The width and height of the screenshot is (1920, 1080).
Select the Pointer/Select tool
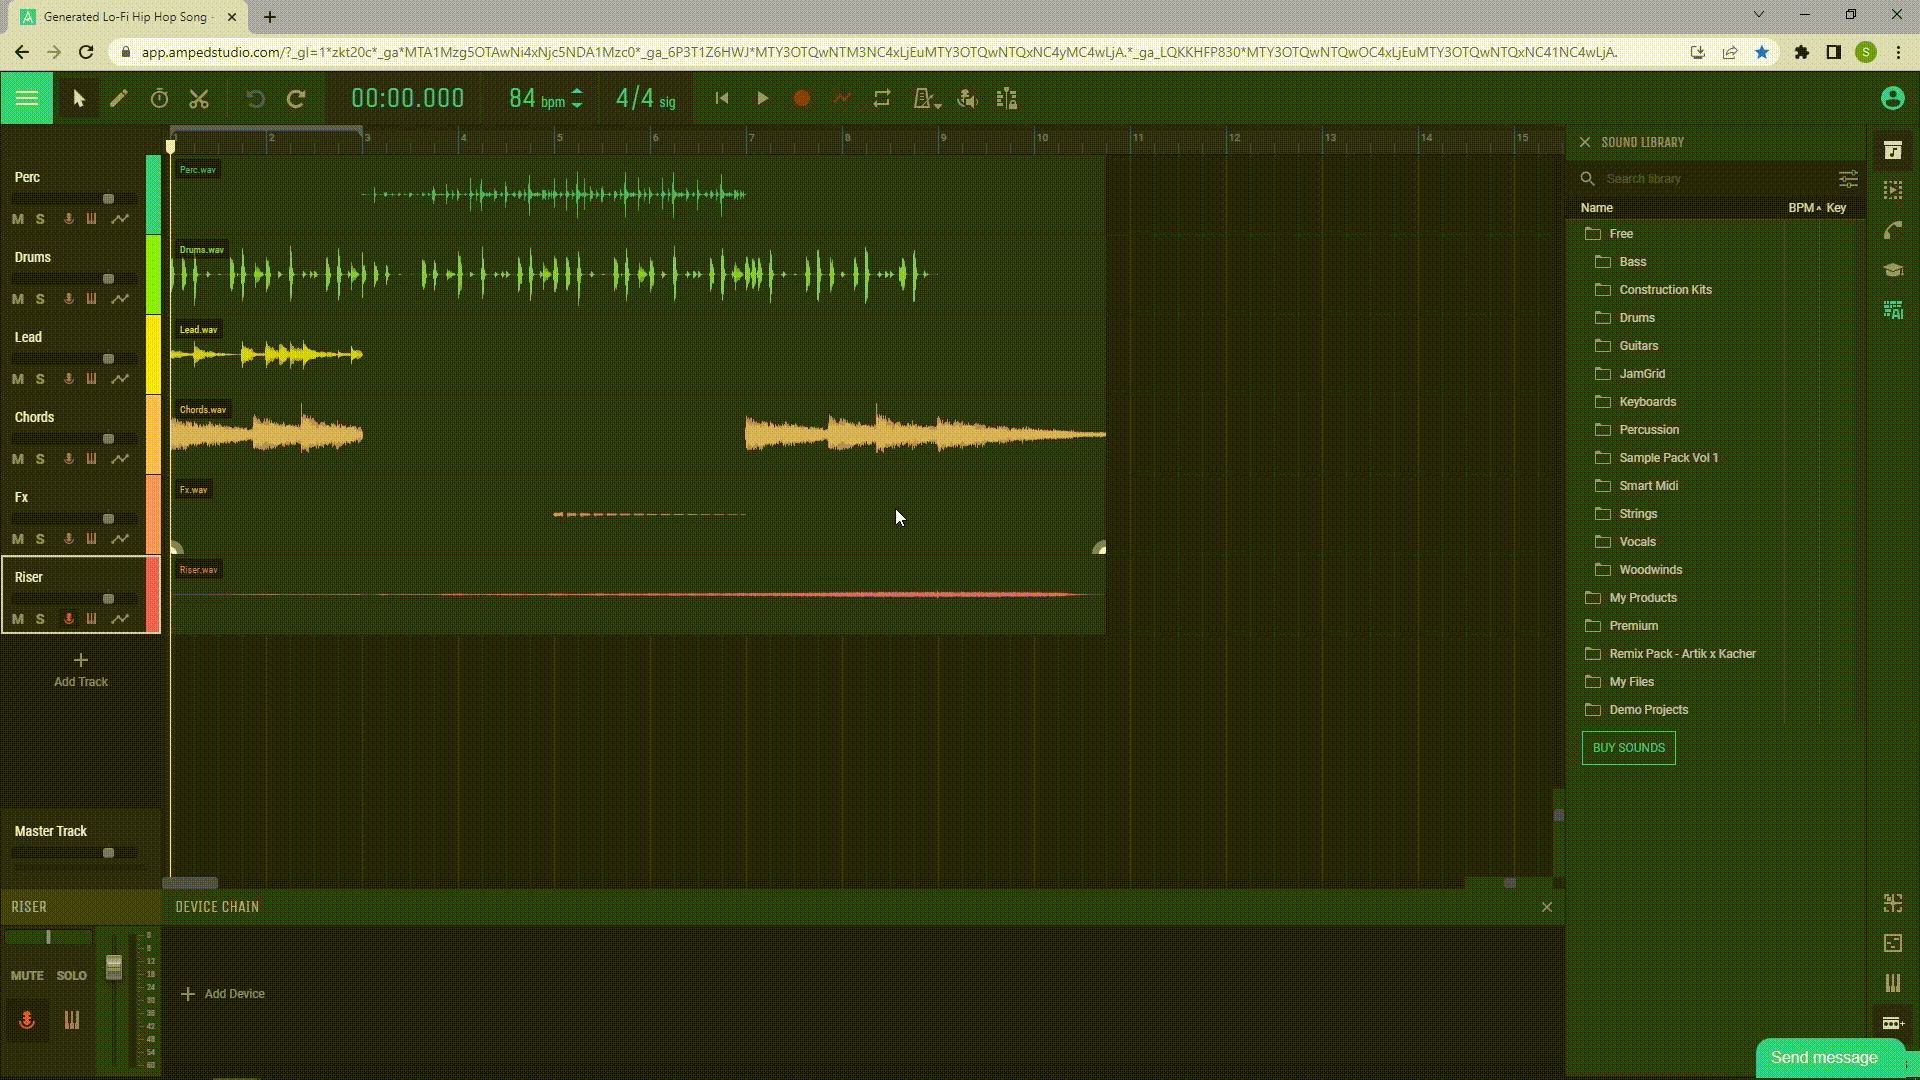78,99
